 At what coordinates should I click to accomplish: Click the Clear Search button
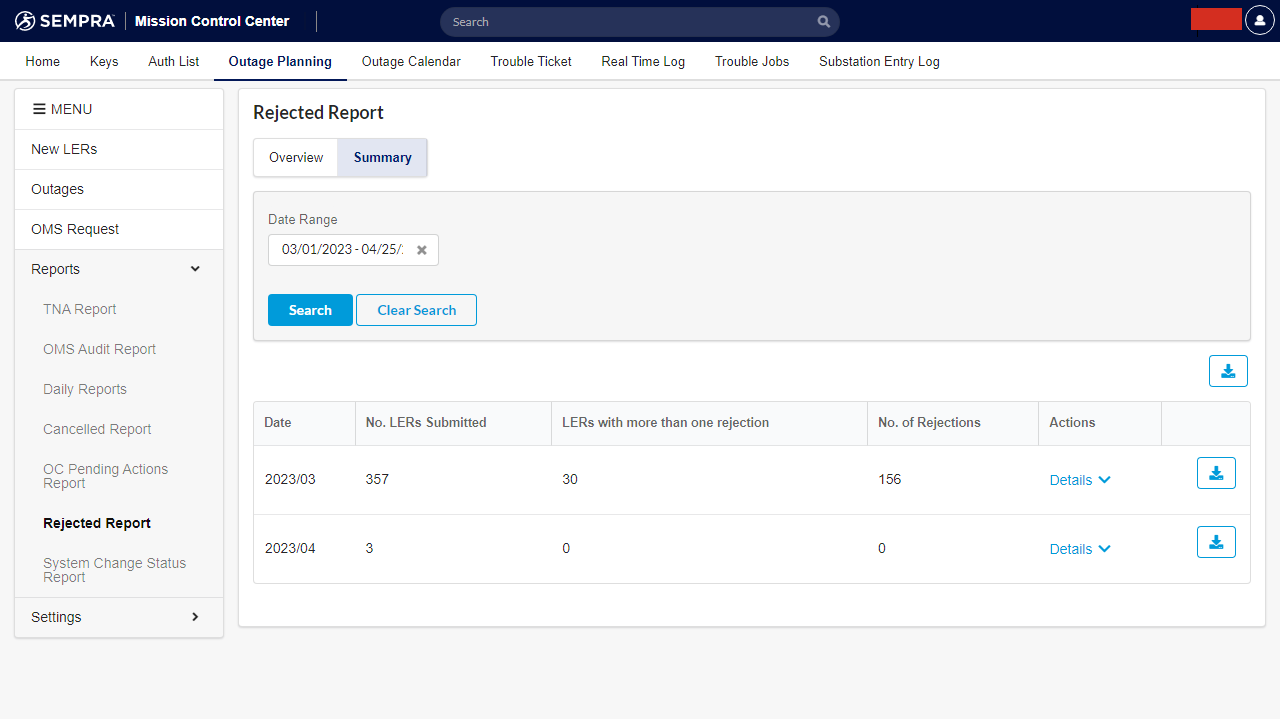(x=416, y=310)
